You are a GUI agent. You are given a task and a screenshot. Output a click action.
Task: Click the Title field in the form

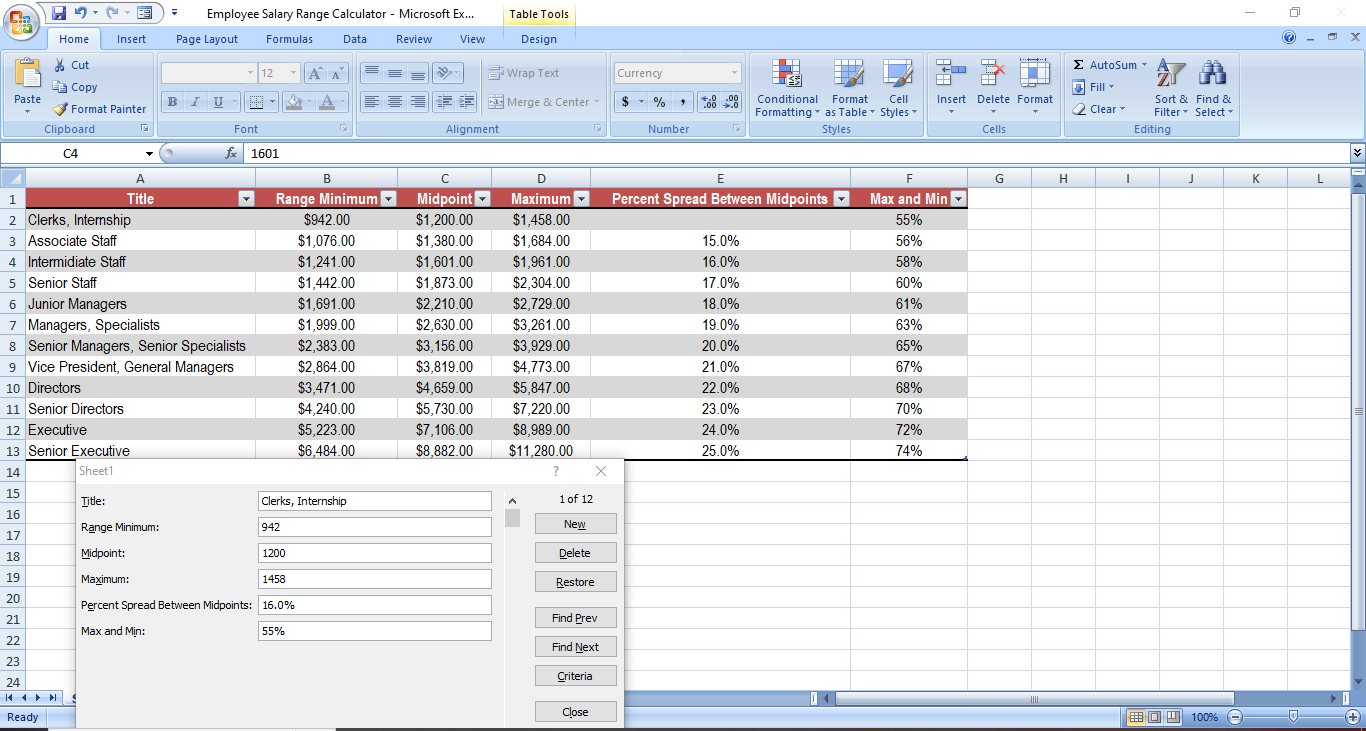pos(375,501)
